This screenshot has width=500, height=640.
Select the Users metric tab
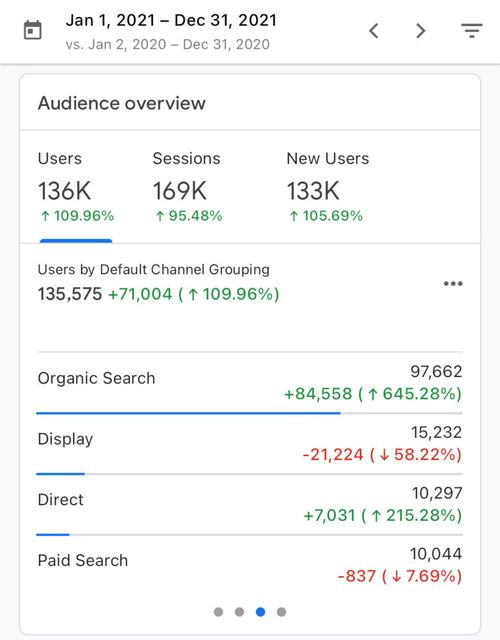76,187
